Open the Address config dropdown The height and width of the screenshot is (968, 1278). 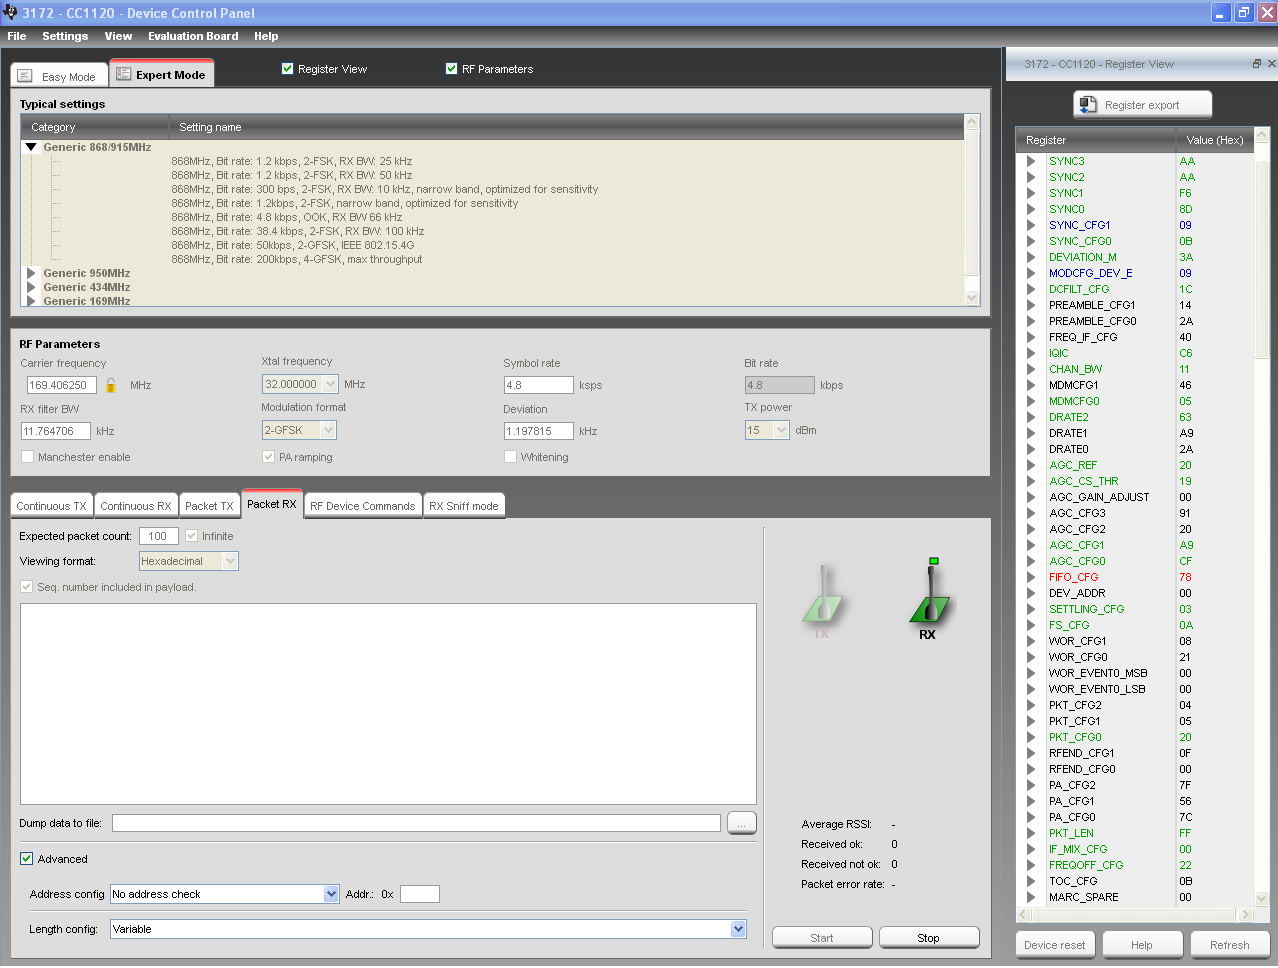click(331, 894)
